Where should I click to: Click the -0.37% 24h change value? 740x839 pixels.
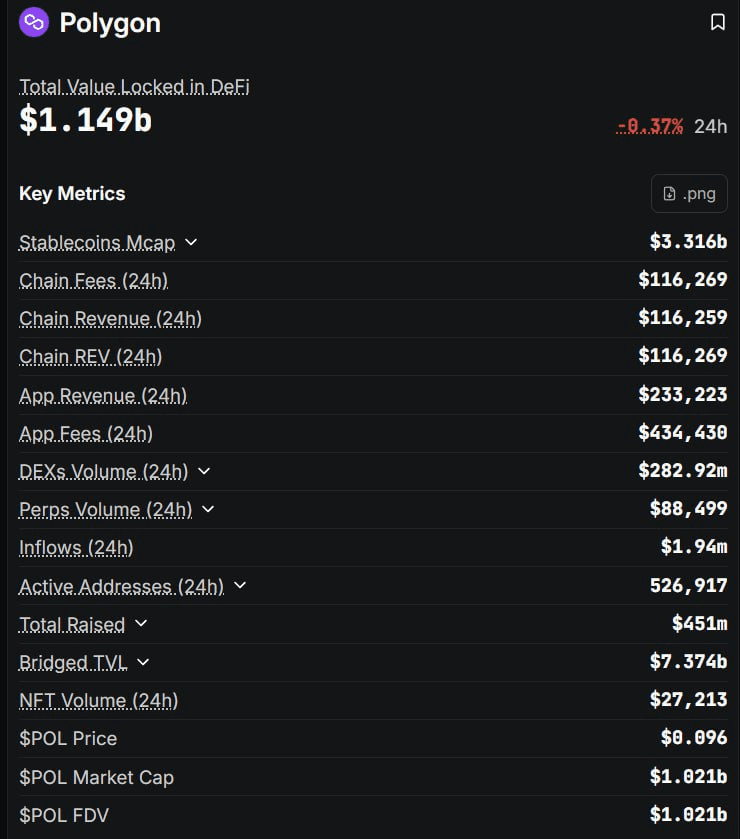(650, 126)
